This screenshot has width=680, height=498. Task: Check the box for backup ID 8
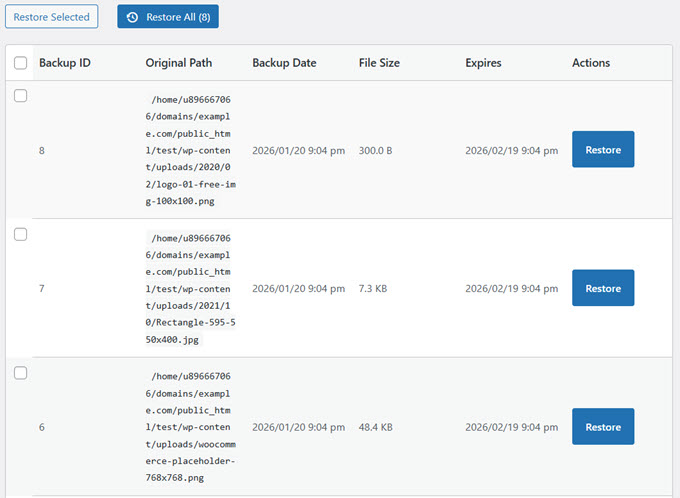(x=21, y=96)
